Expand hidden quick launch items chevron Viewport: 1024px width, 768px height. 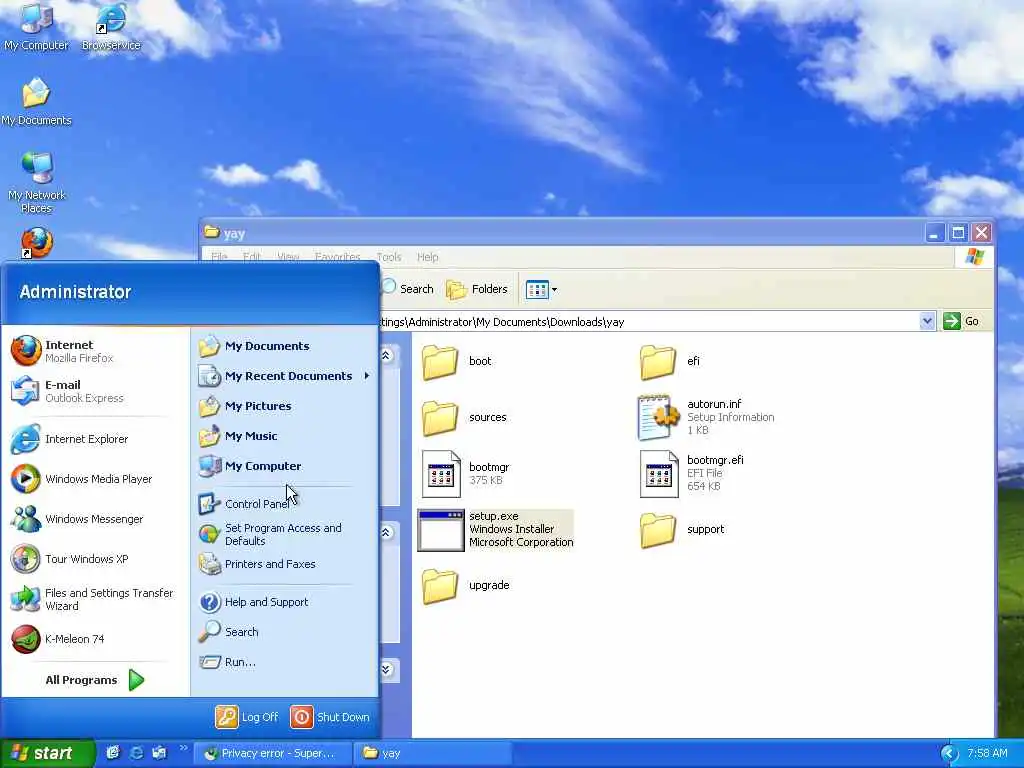pyautogui.click(x=183, y=748)
